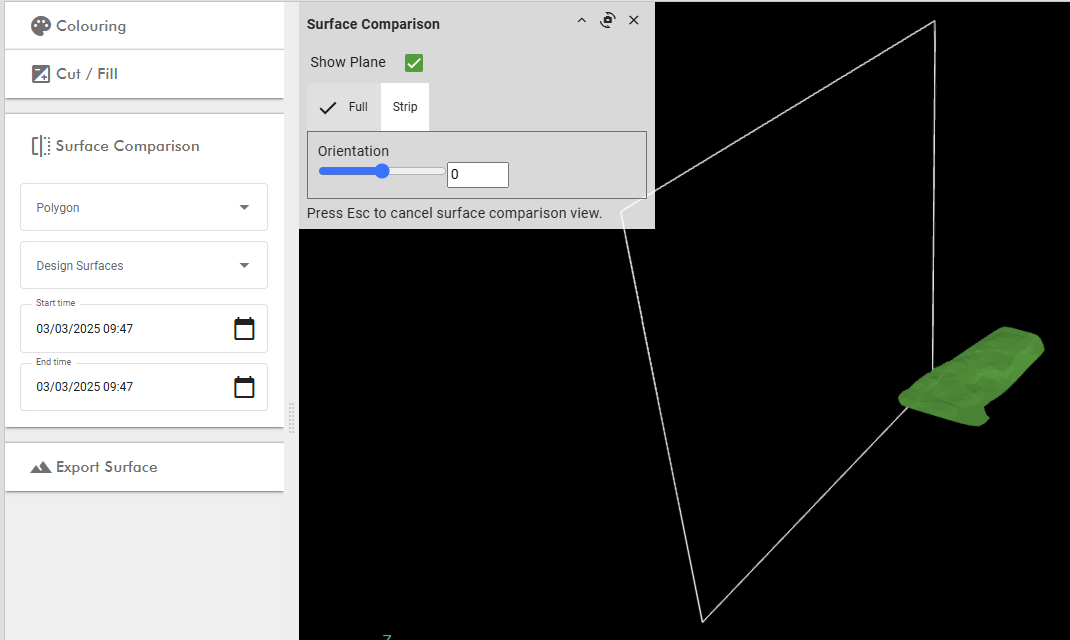Focus the Orientation value input field
The image size is (1070, 640).
coord(478,175)
